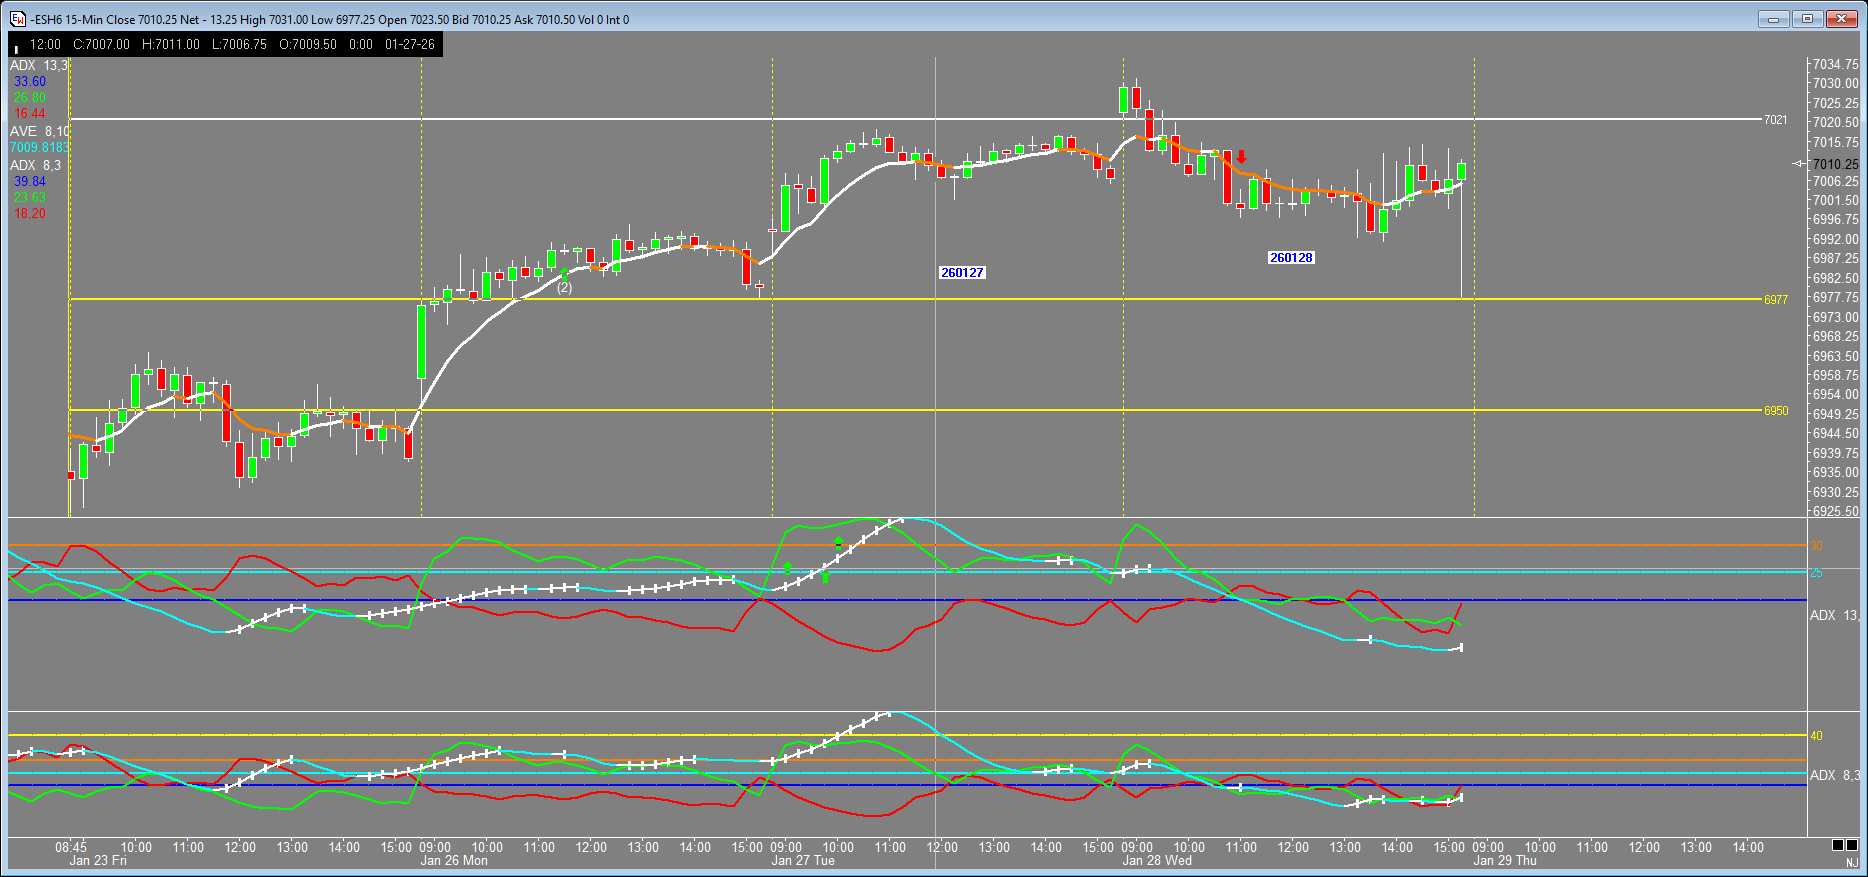Click the ADX 13,3 study label
This screenshot has width=1868, height=877.
tap(38, 66)
